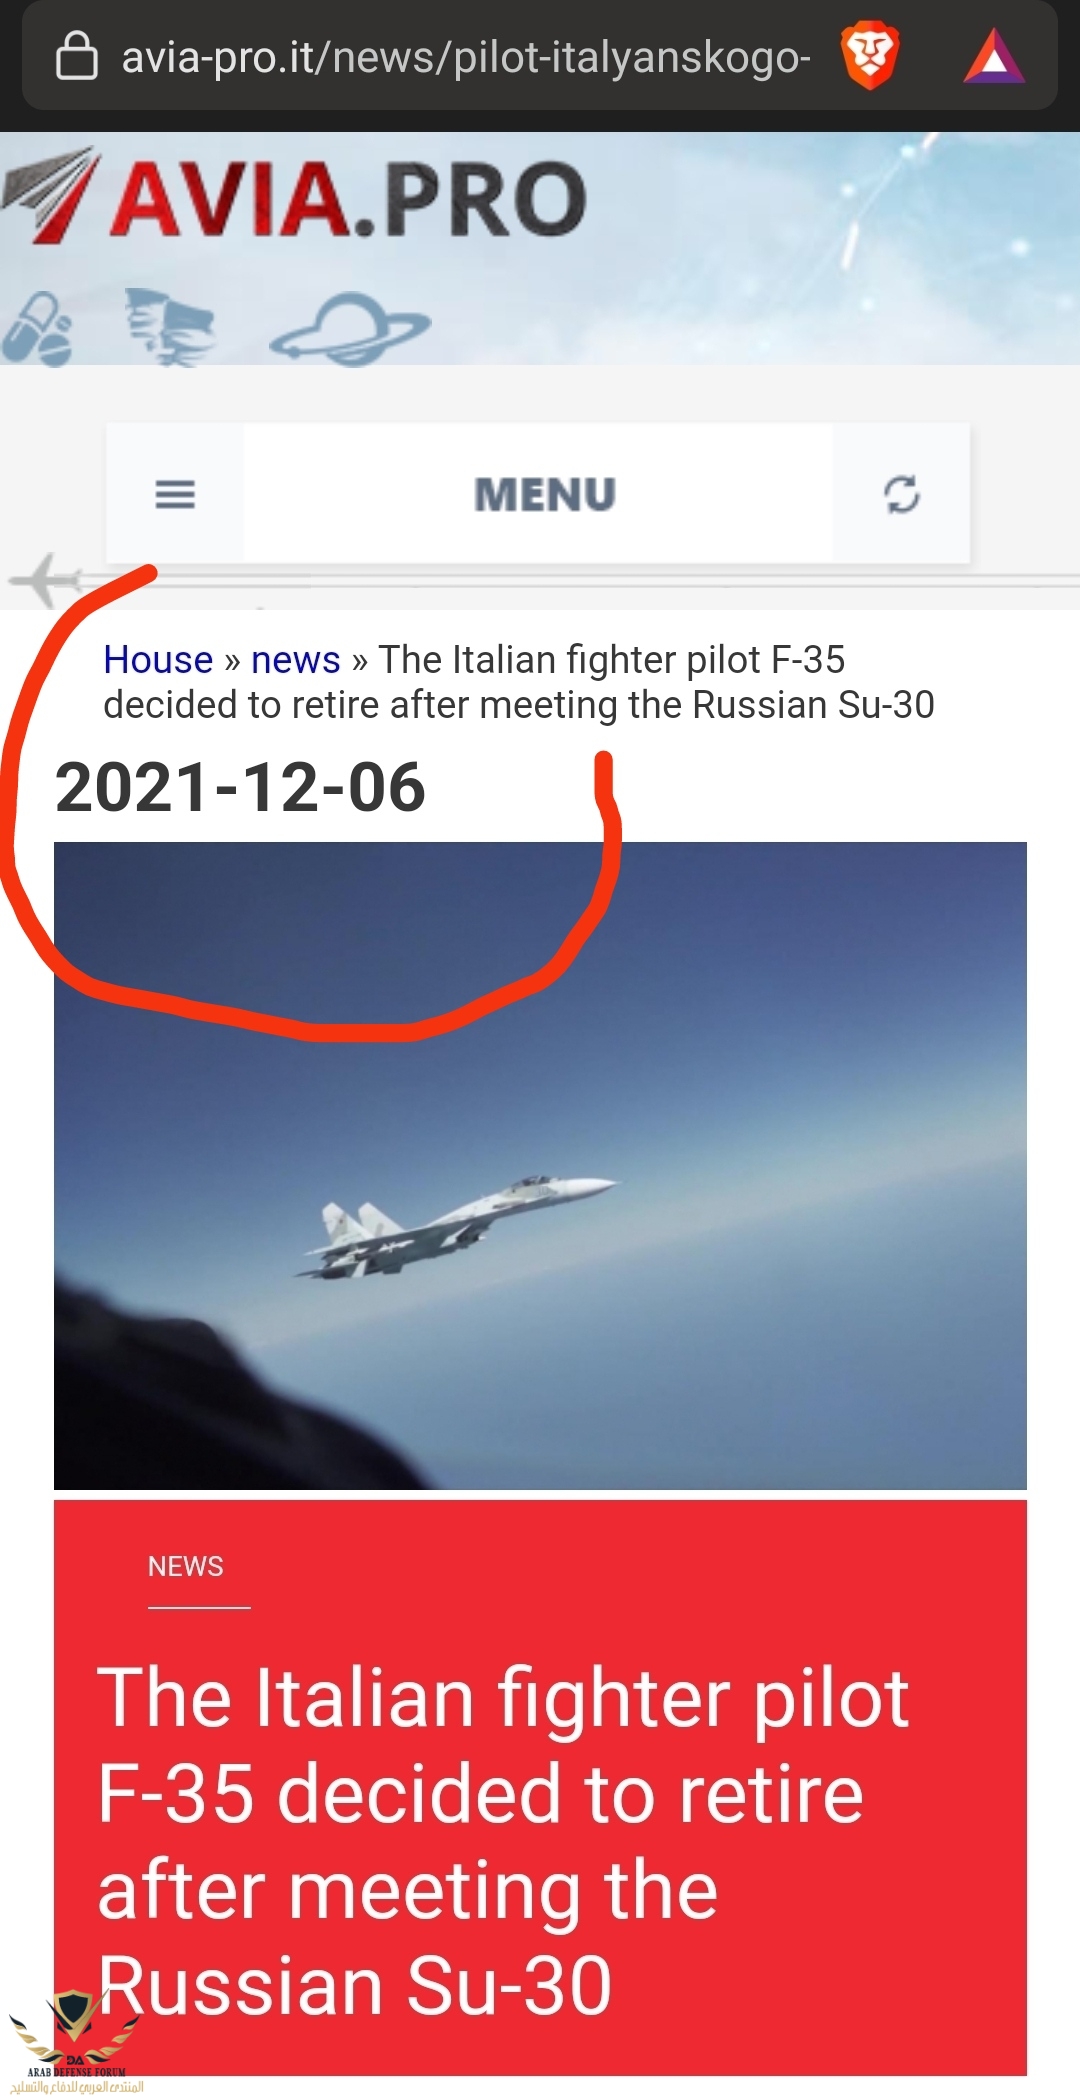Click the 2021-12-06 date heading
The height and width of the screenshot is (2098, 1080).
pos(240,787)
